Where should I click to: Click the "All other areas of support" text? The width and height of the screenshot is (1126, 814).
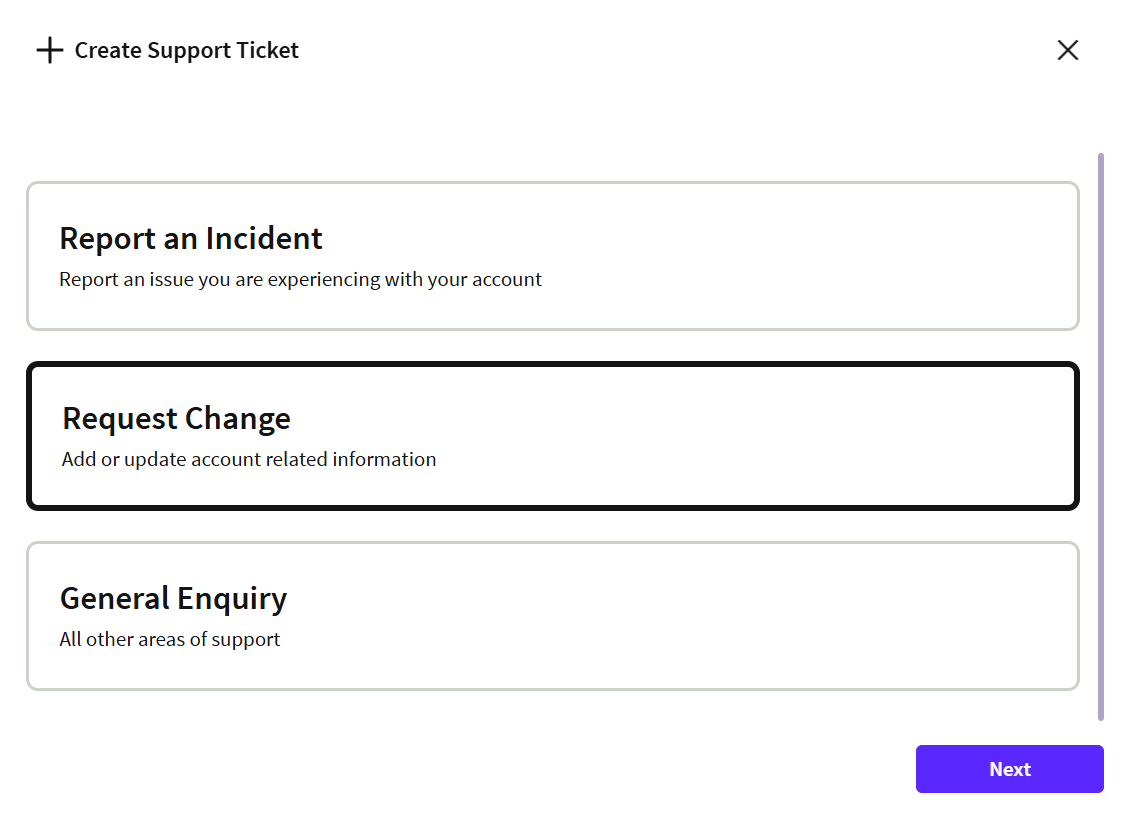170,640
